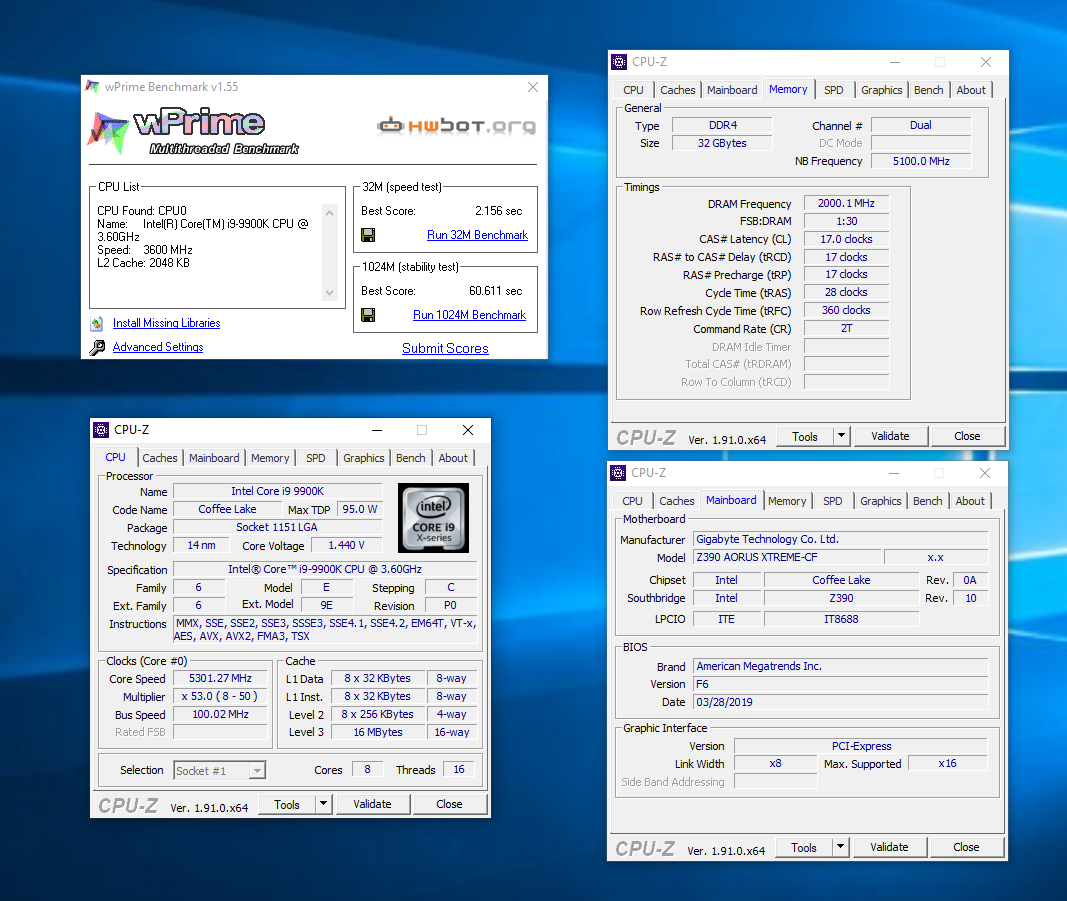The width and height of the screenshot is (1067, 901).
Task: Click the CPU-Z title bar icon of Memory window
Action: [619, 62]
